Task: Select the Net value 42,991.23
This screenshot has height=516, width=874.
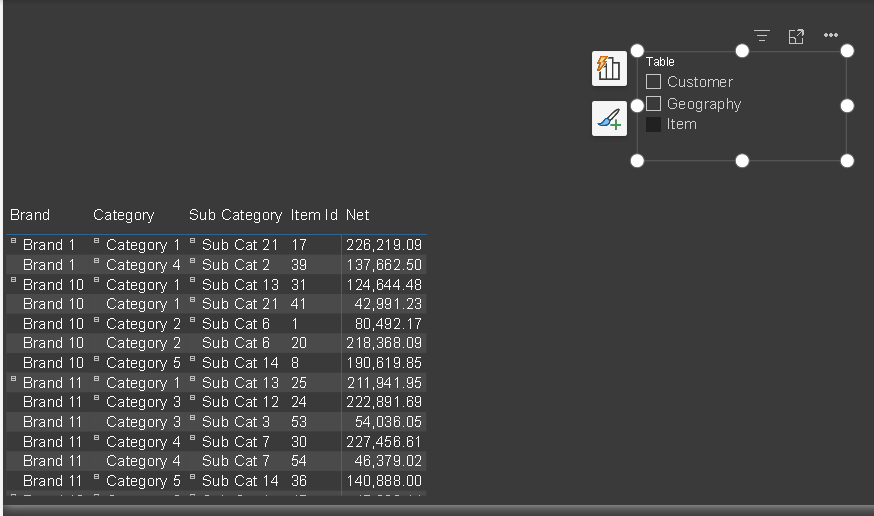Action: point(388,304)
